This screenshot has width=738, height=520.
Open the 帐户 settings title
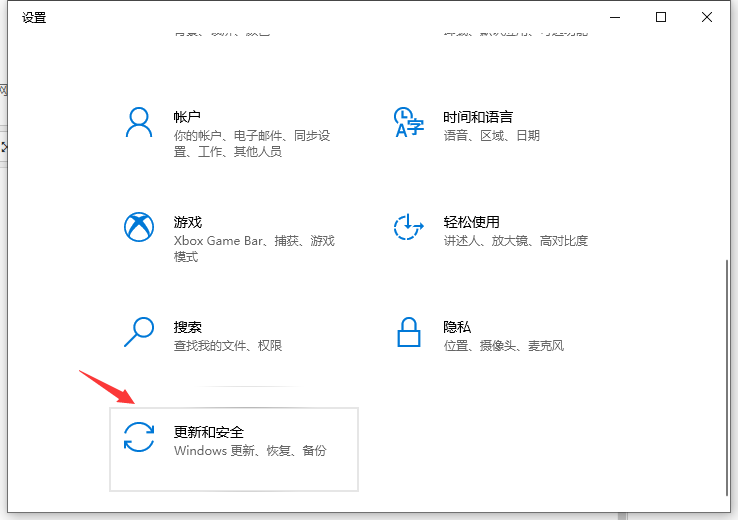187,117
